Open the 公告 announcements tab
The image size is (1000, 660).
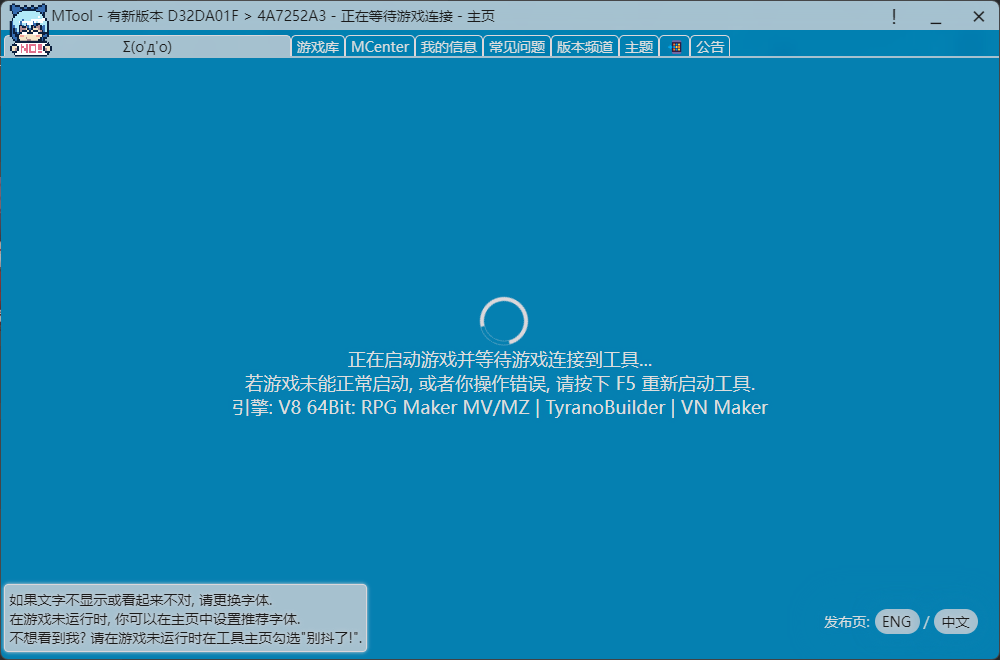(x=710, y=47)
